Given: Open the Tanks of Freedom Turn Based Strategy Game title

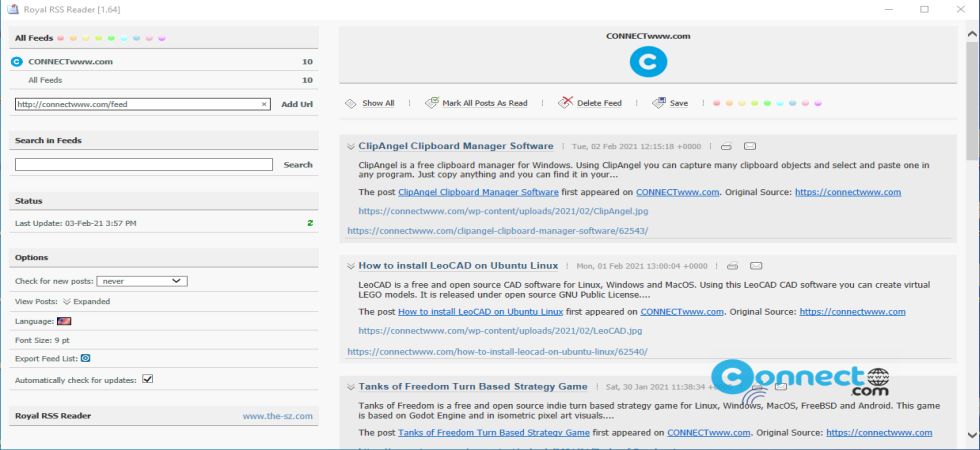Looking at the screenshot, I should coord(472,386).
